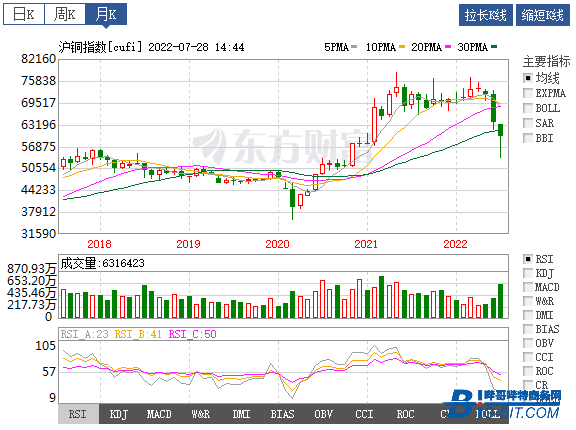
Task: Click the tallest green volume bar in 2021
Action: point(382,297)
